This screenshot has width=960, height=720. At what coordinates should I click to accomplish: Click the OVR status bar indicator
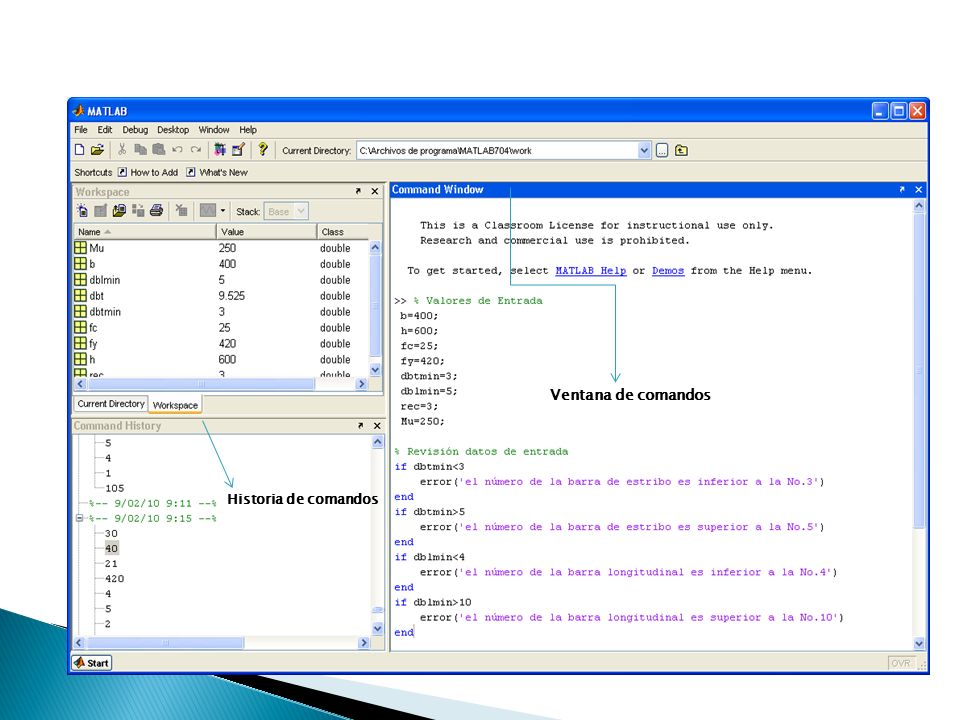click(901, 664)
